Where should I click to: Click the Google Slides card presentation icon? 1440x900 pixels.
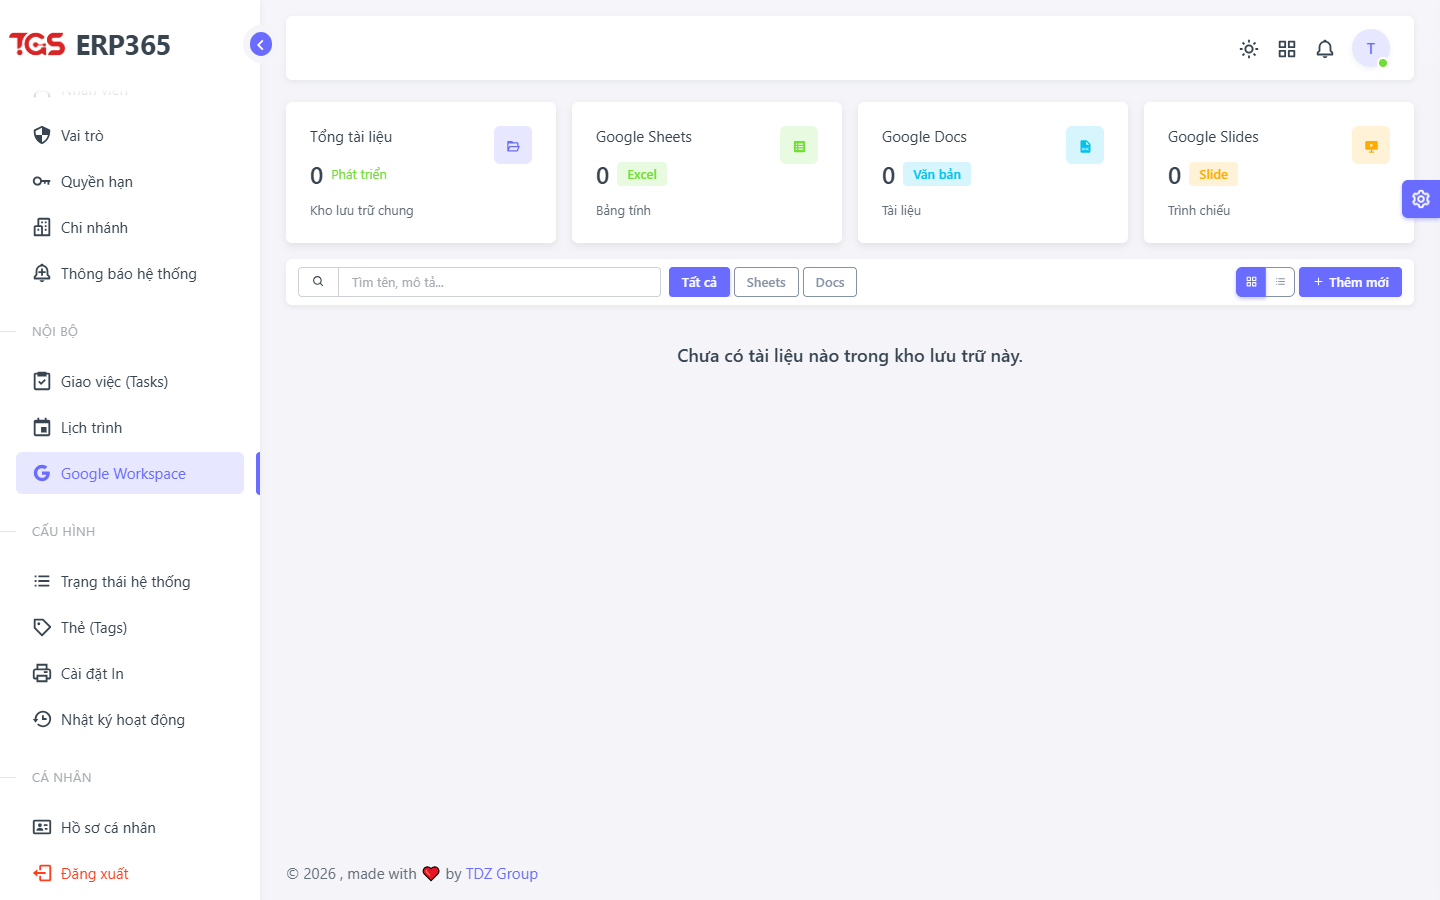[1371, 145]
